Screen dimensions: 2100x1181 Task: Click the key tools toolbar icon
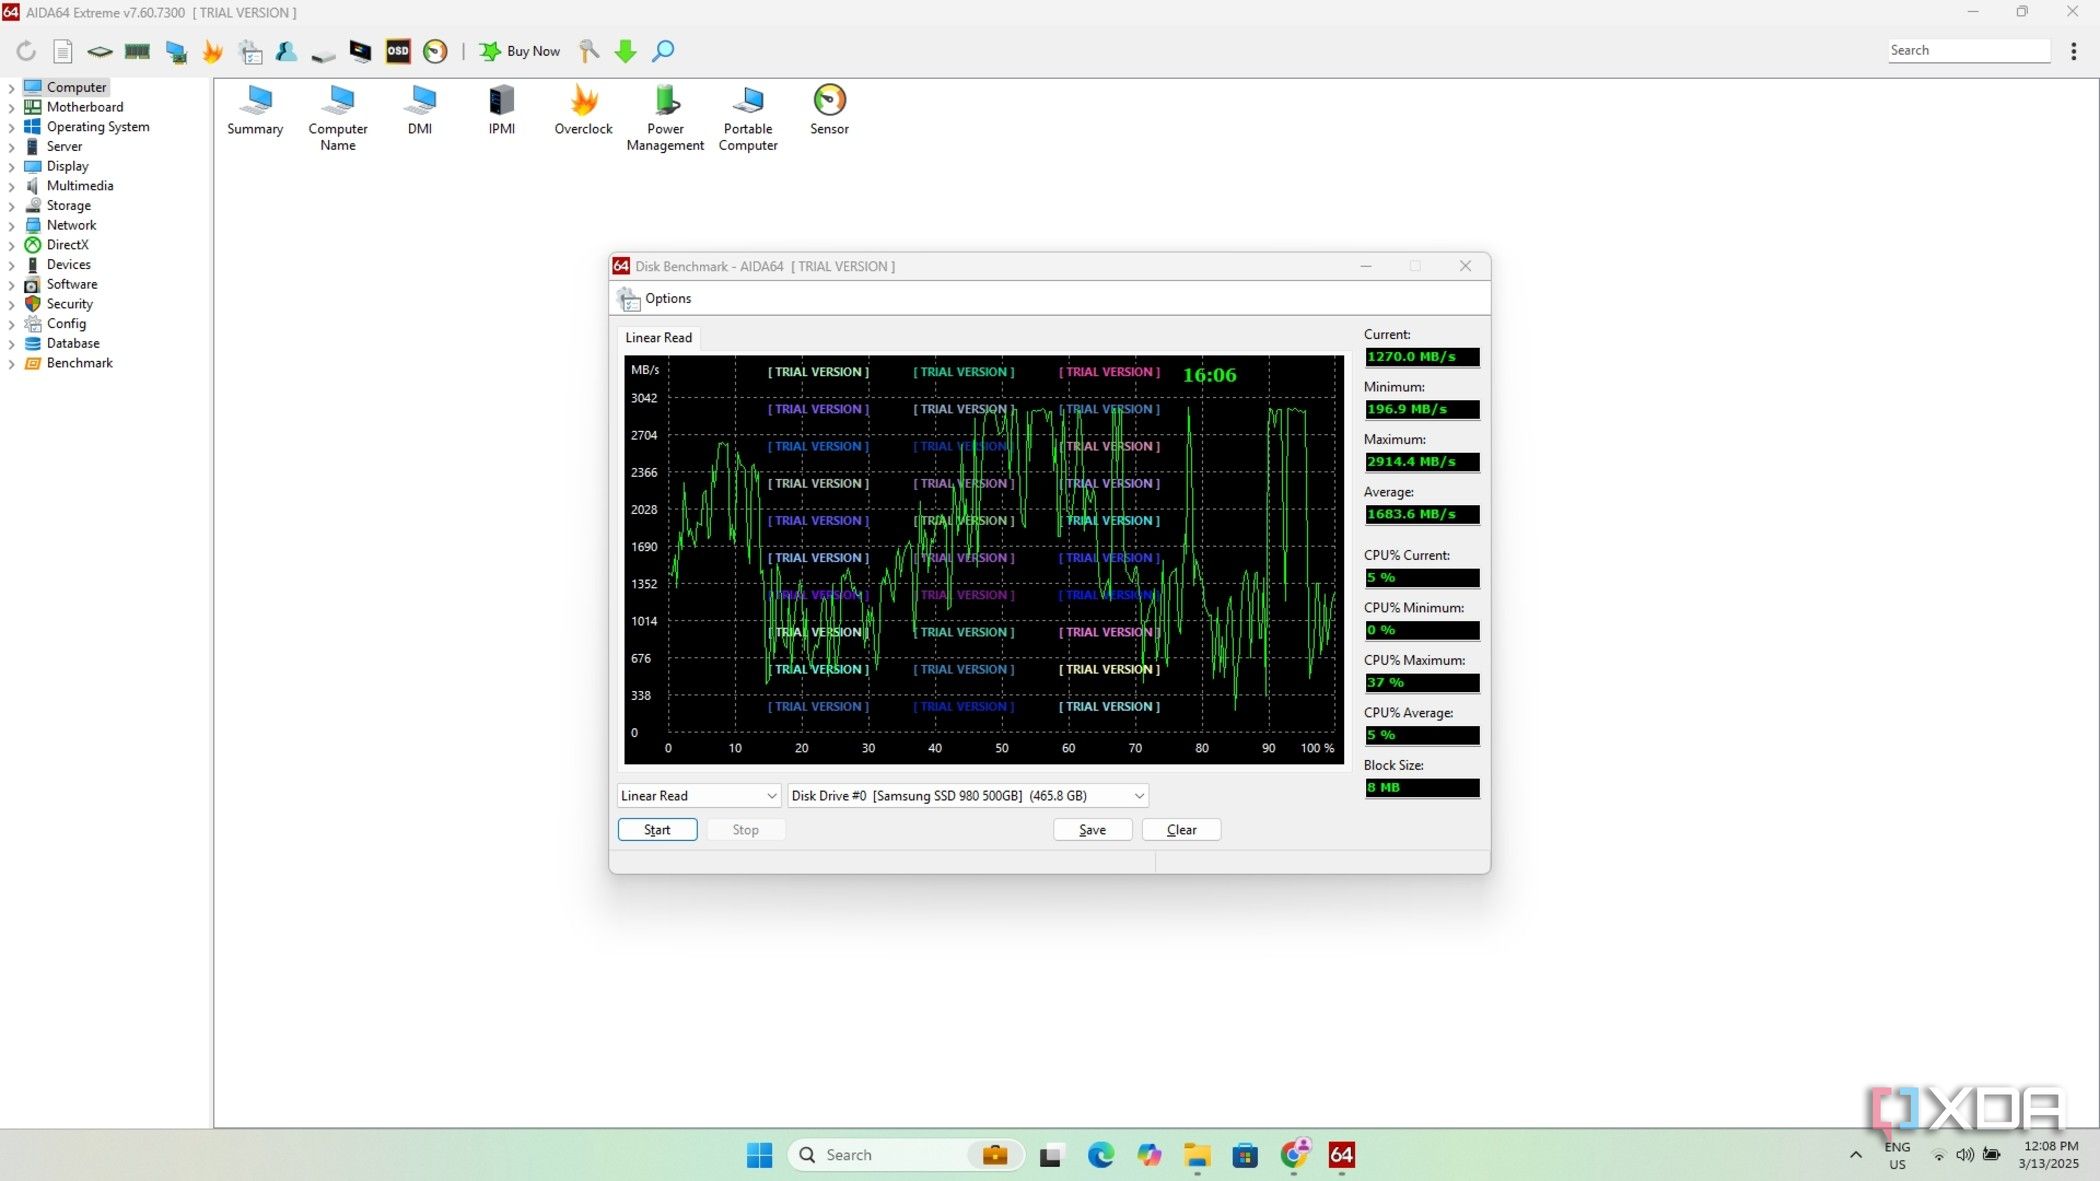coord(589,51)
